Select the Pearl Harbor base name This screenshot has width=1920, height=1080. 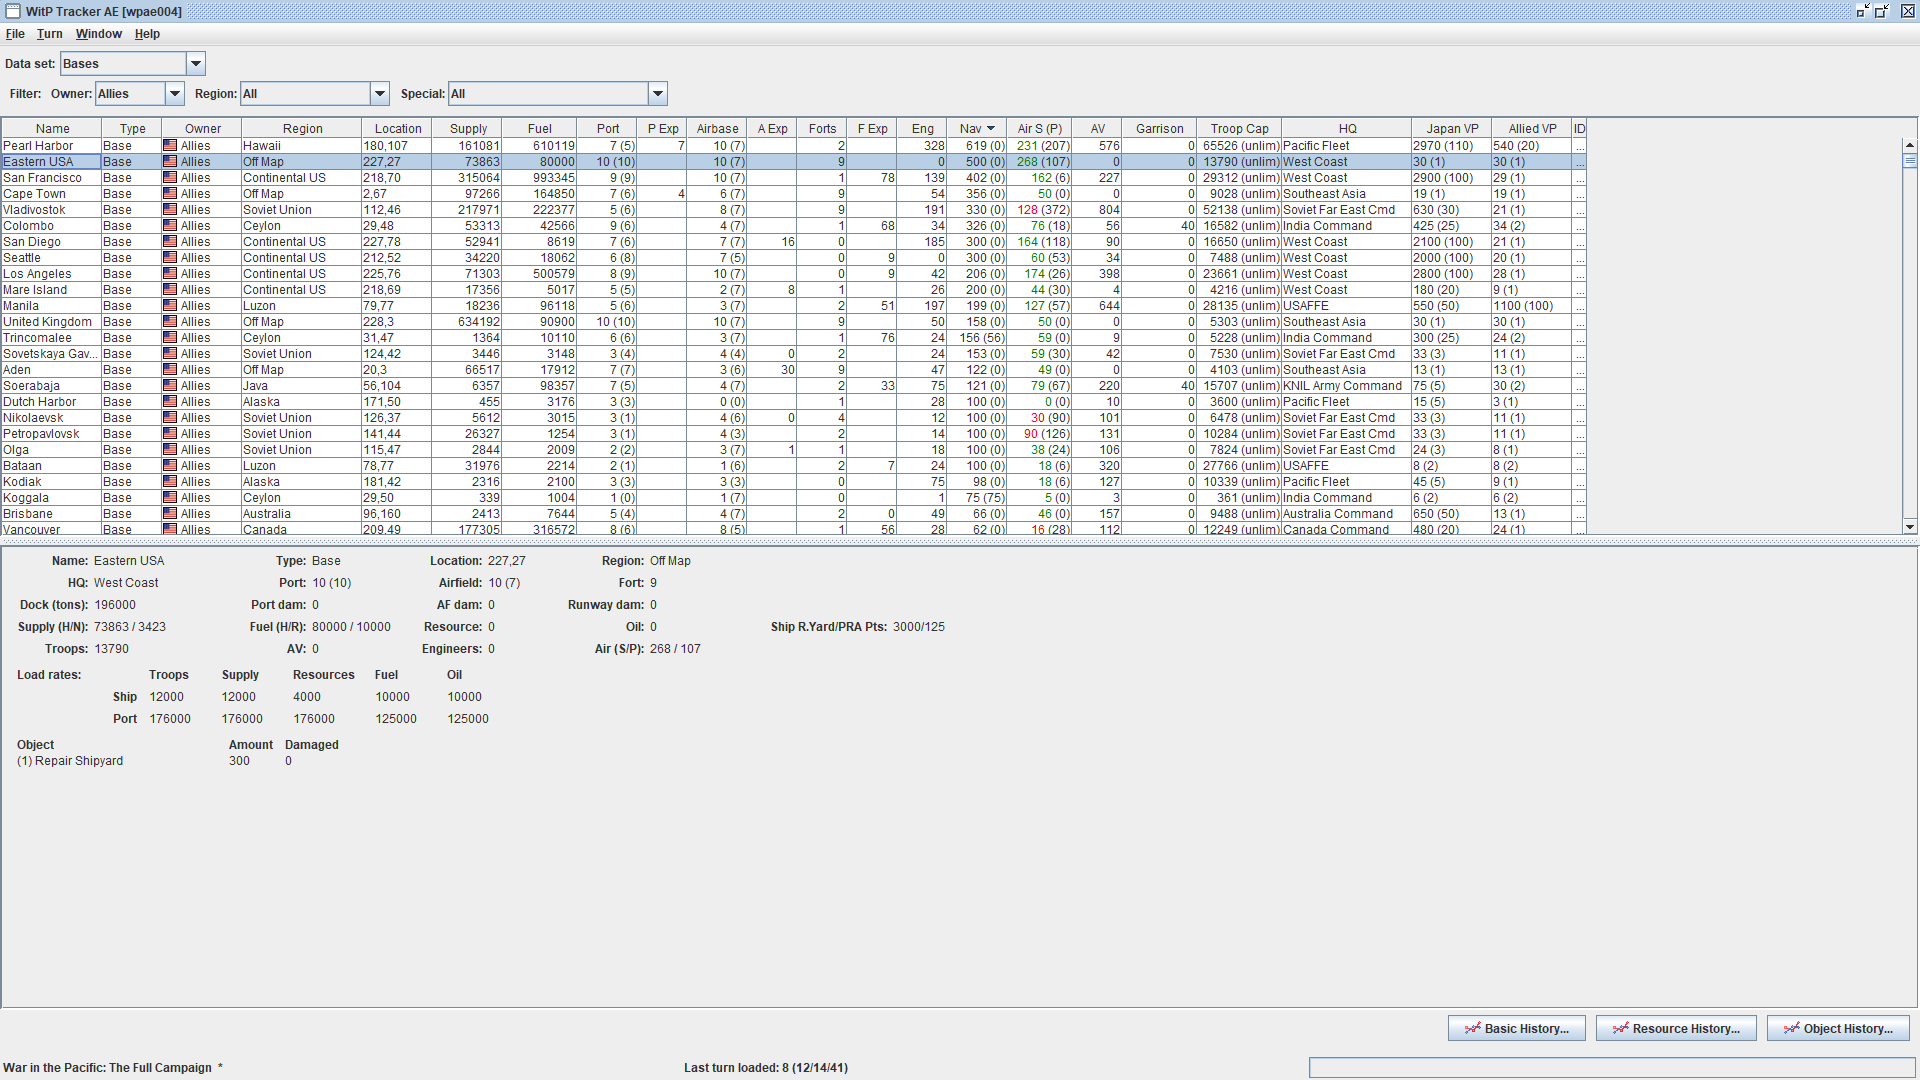click(38, 146)
